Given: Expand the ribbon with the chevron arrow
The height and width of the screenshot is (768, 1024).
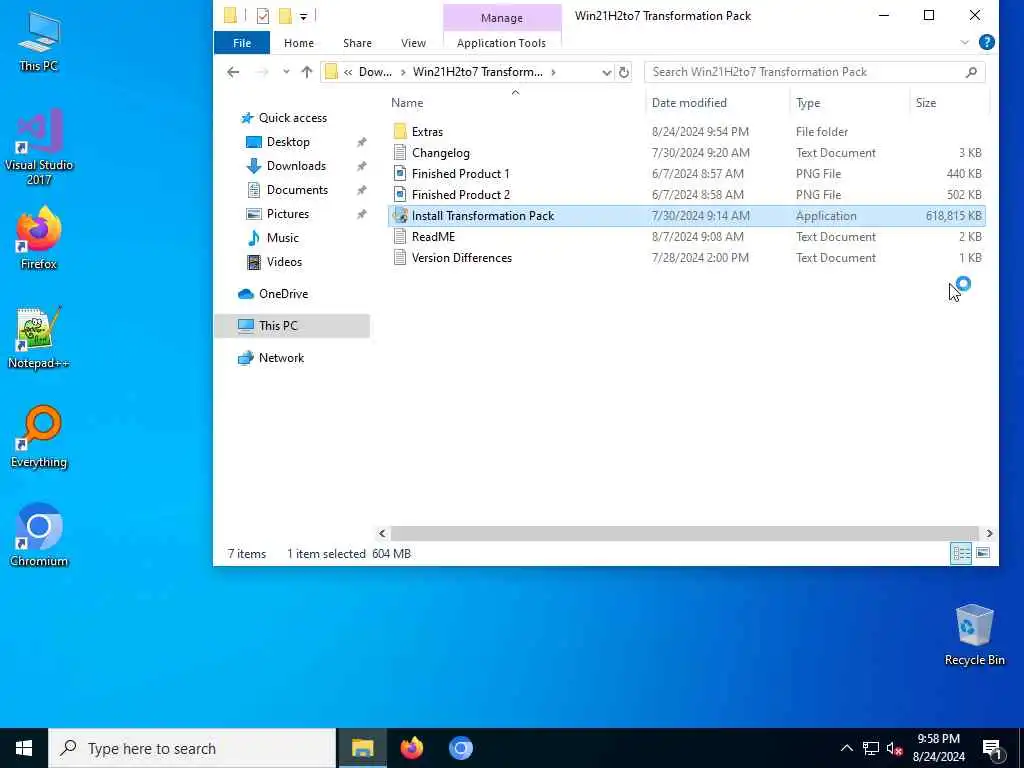Looking at the screenshot, I should [965, 42].
